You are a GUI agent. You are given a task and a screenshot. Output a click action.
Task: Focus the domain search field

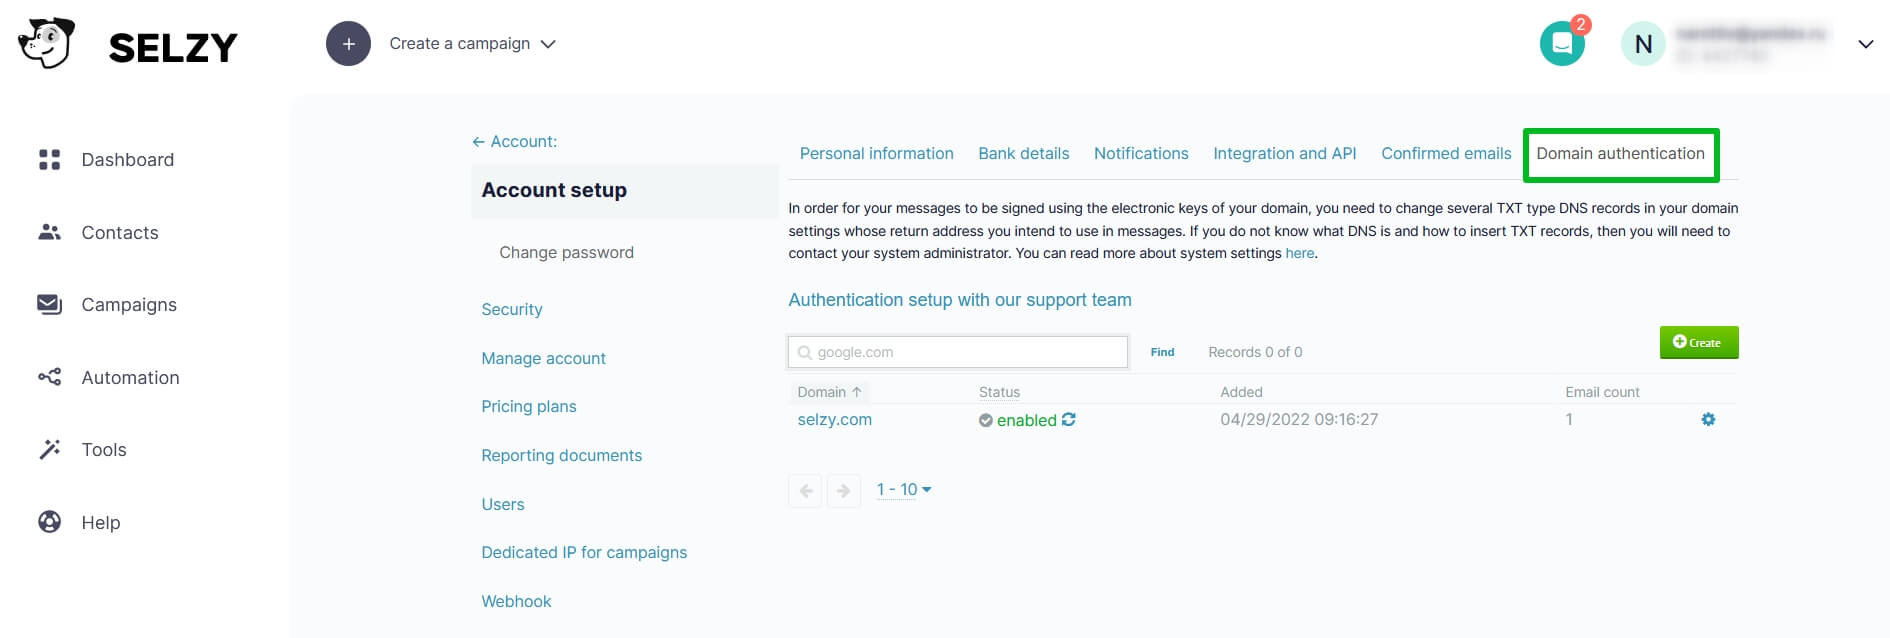click(958, 352)
